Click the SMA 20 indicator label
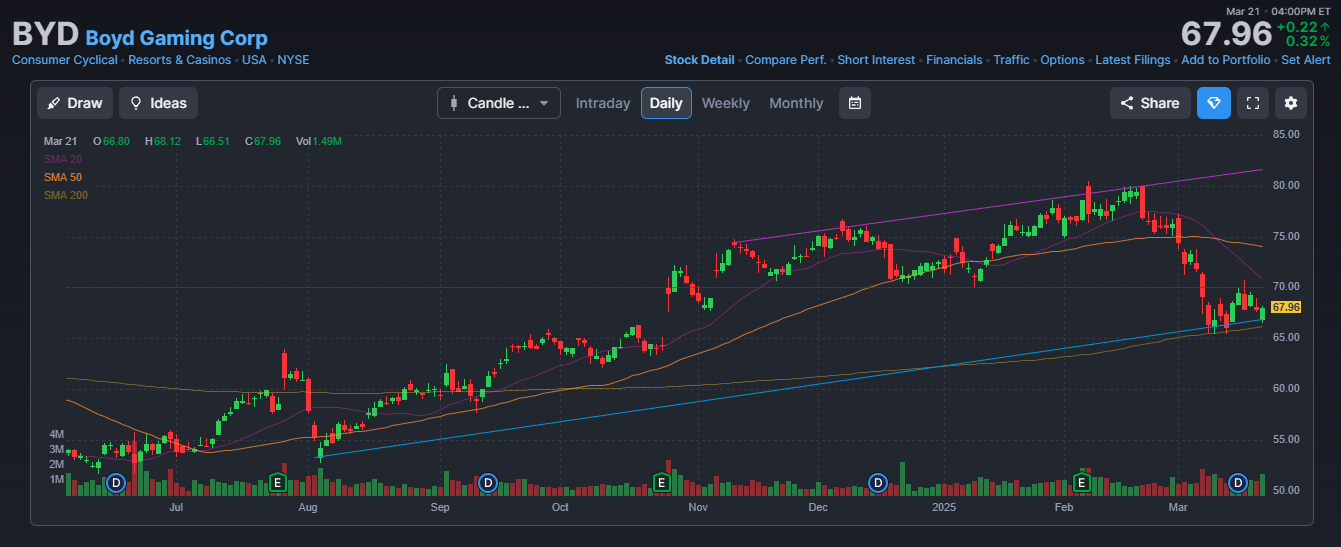1341x547 pixels. click(x=63, y=159)
